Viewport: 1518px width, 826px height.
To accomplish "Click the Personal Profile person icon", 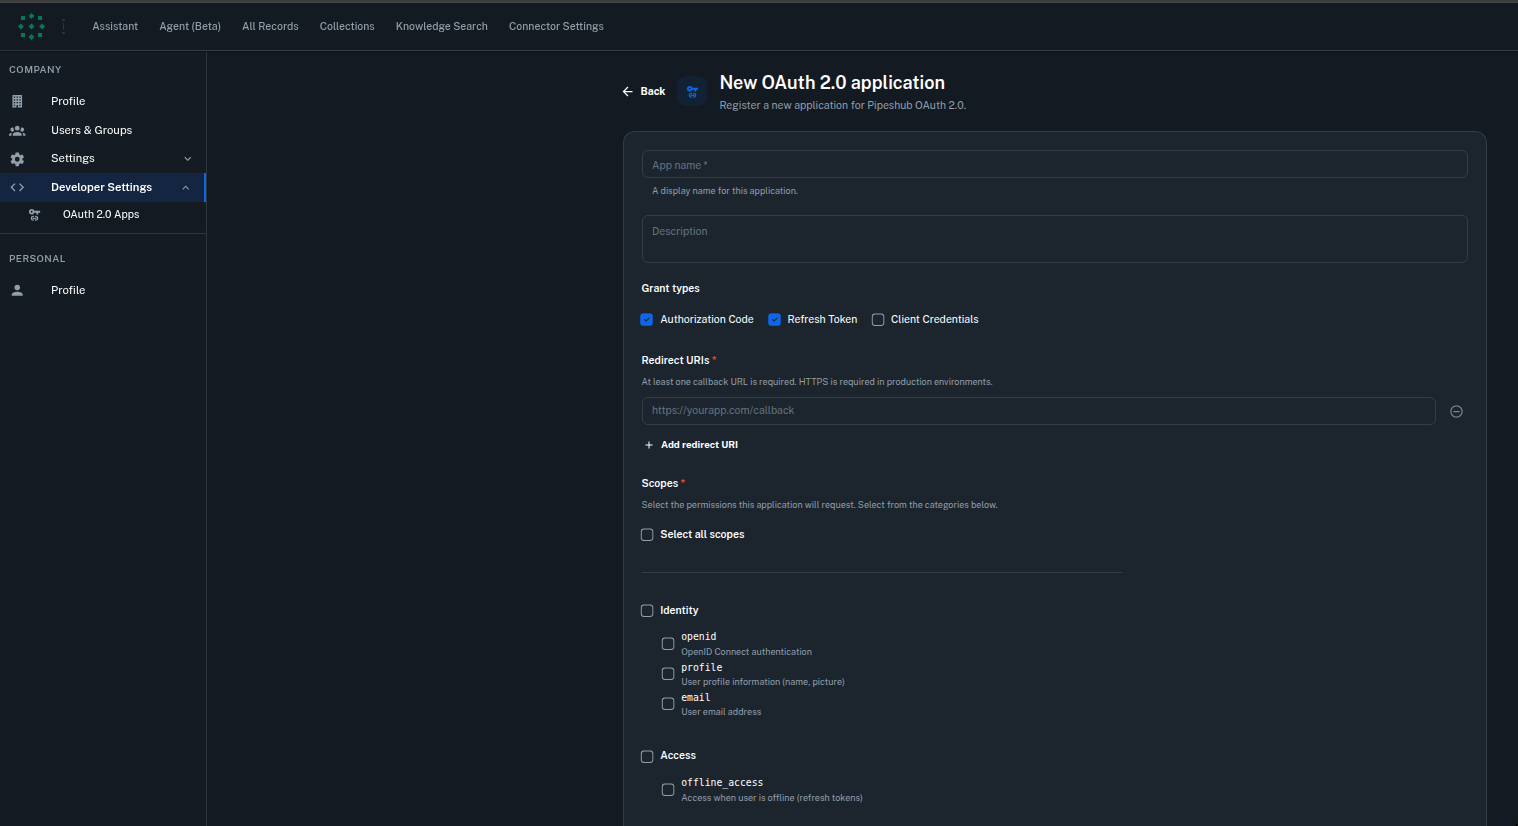I will pos(17,290).
